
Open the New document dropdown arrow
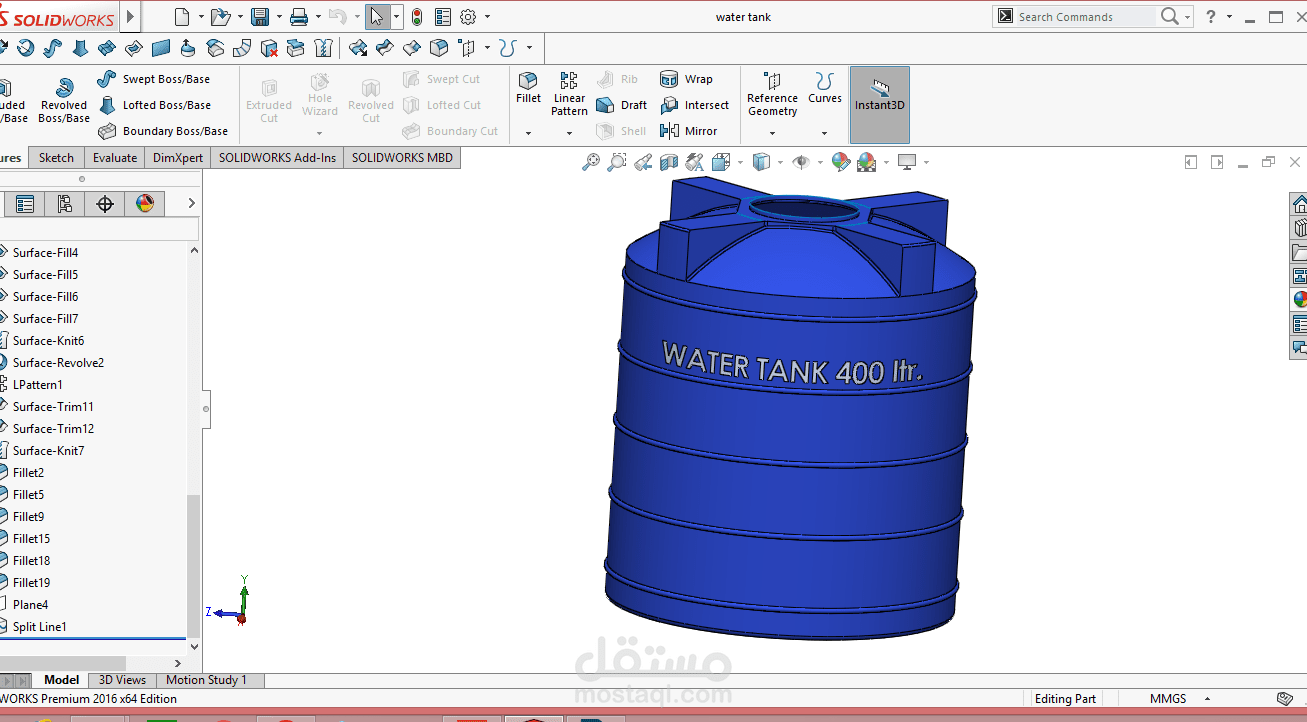point(200,17)
